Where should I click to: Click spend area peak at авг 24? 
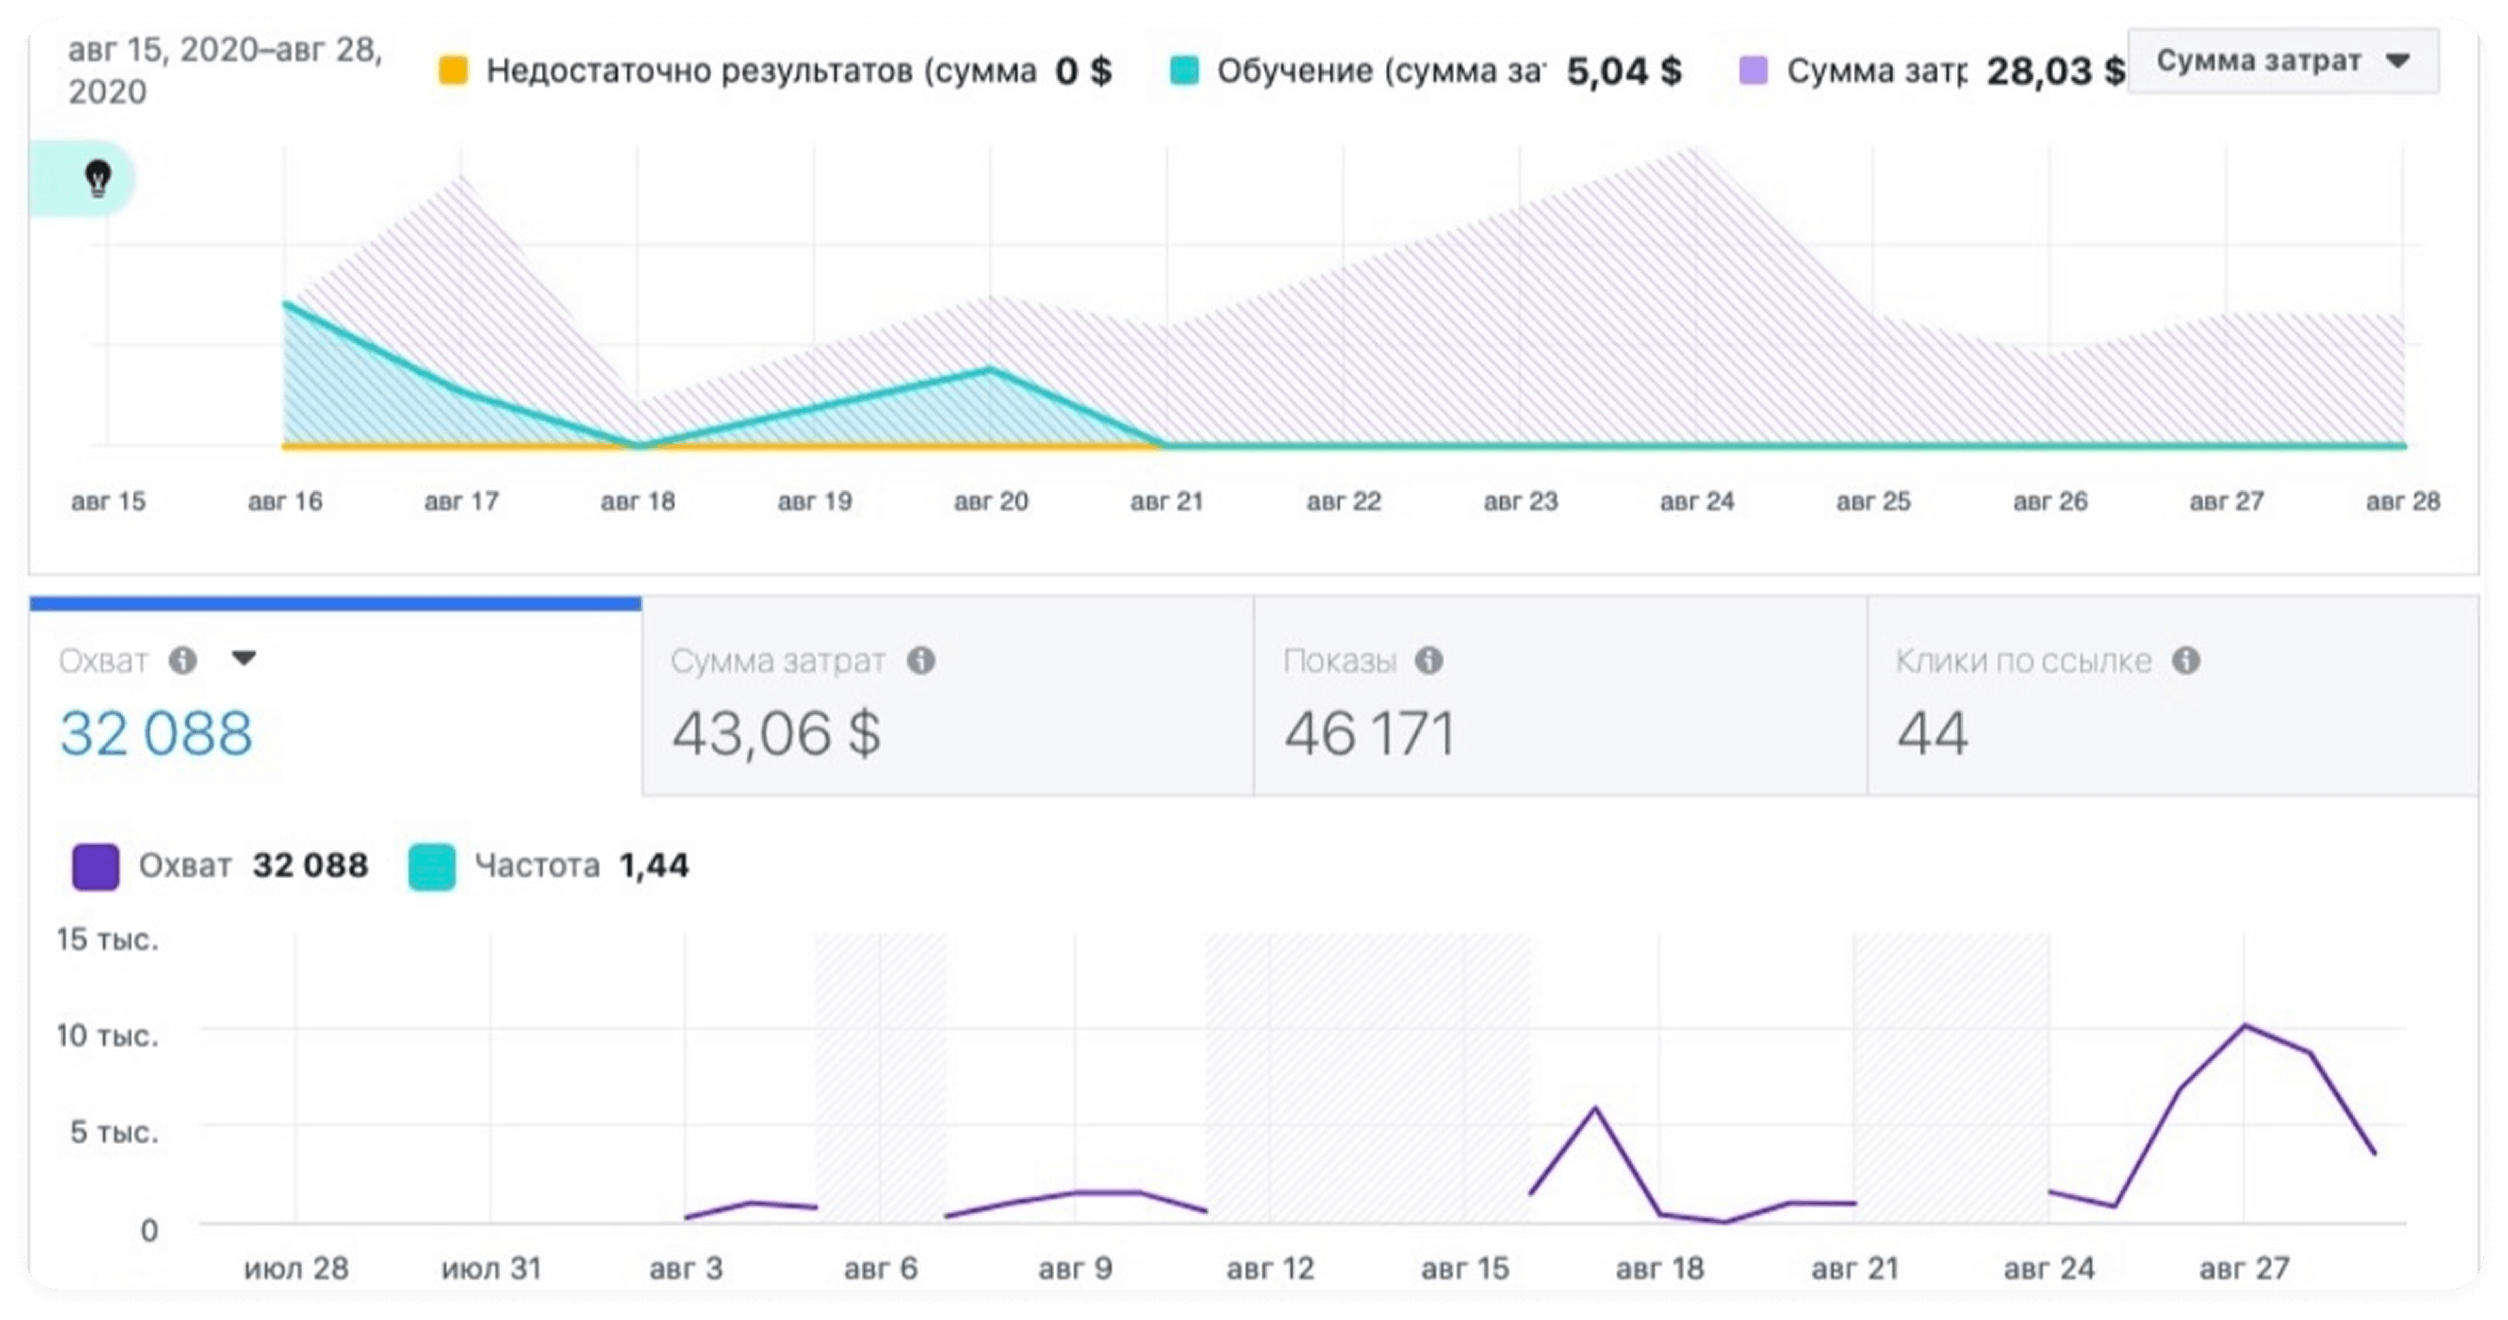(1695, 150)
